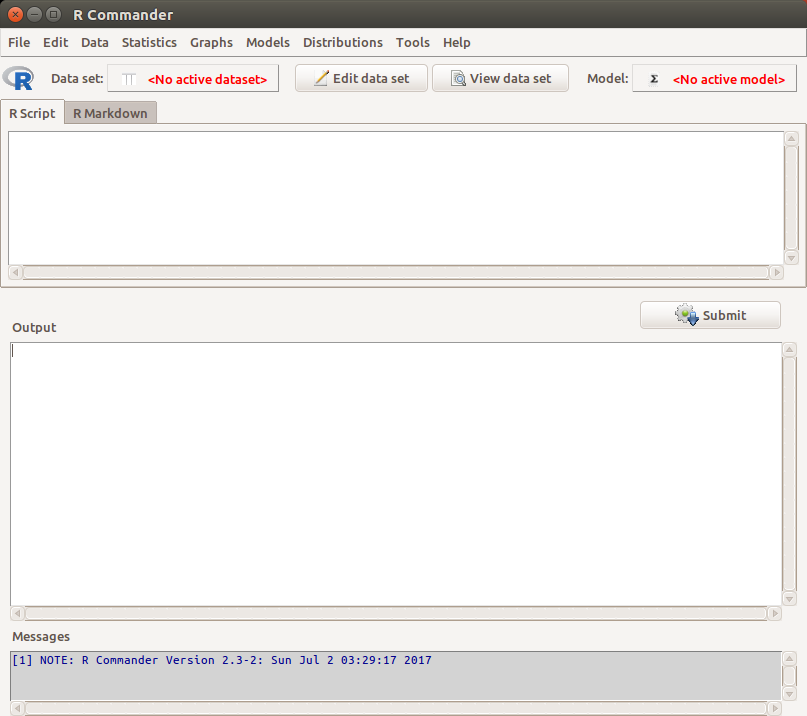Screen dimensions: 807x716
Task: Click the down arrow of script scrollbar
Action: (x=791, y=257)
